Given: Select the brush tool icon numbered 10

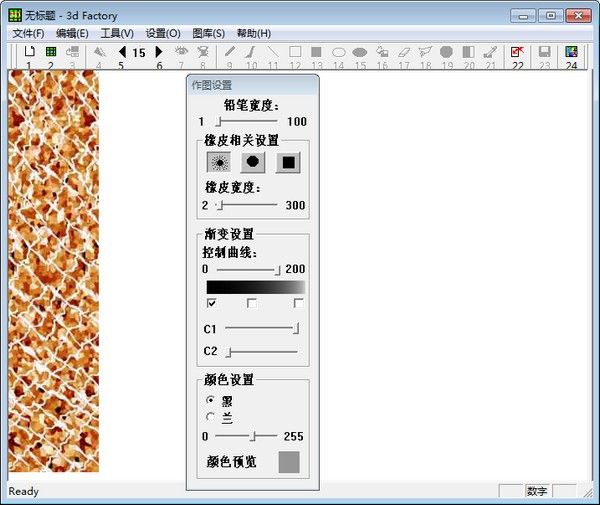Looking at the screenshot, I should (x=251, y=51).
